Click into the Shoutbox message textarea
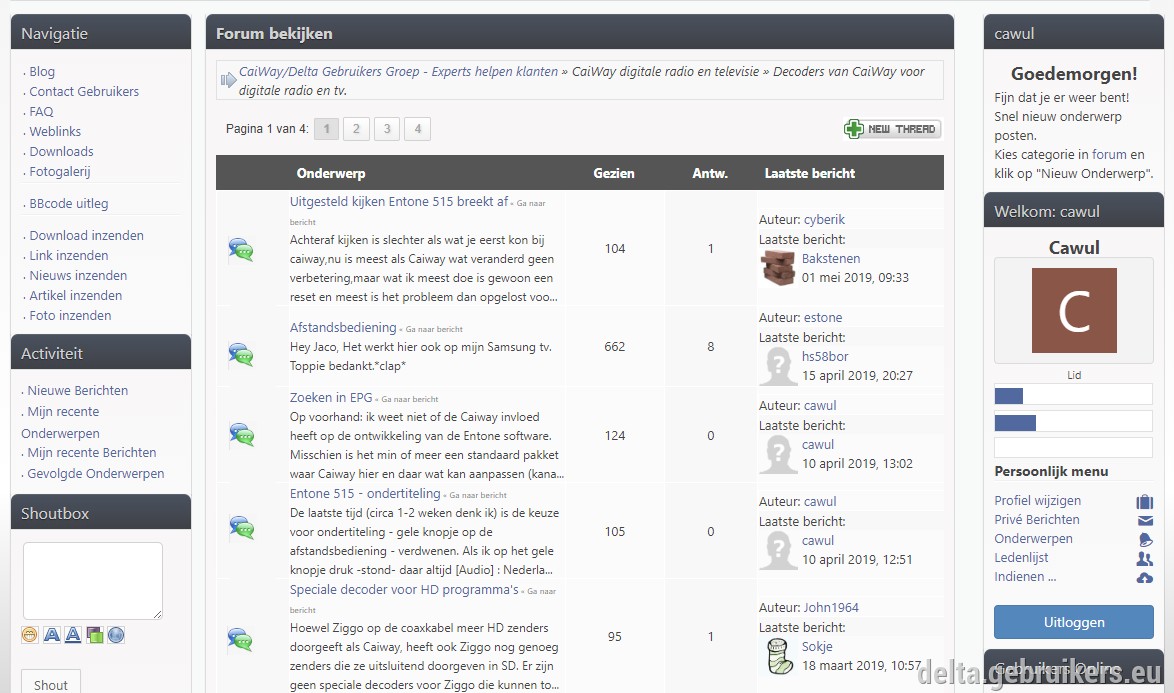This screenshot has height=693, width=1174. (93, 581)
